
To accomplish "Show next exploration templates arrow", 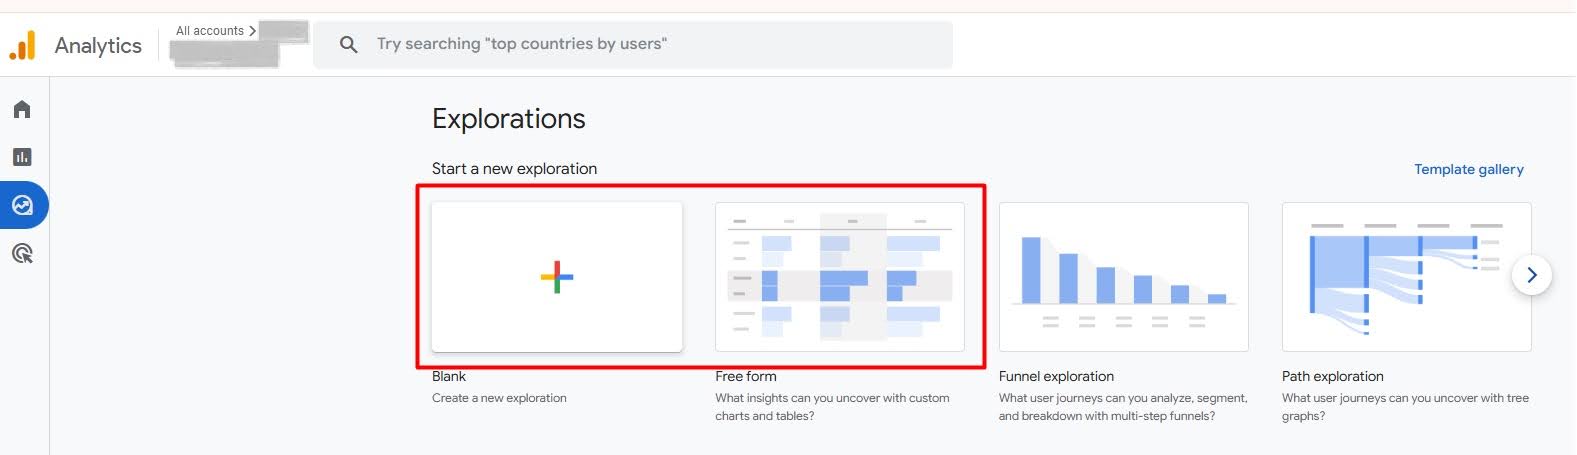I will pos(1531,275).
